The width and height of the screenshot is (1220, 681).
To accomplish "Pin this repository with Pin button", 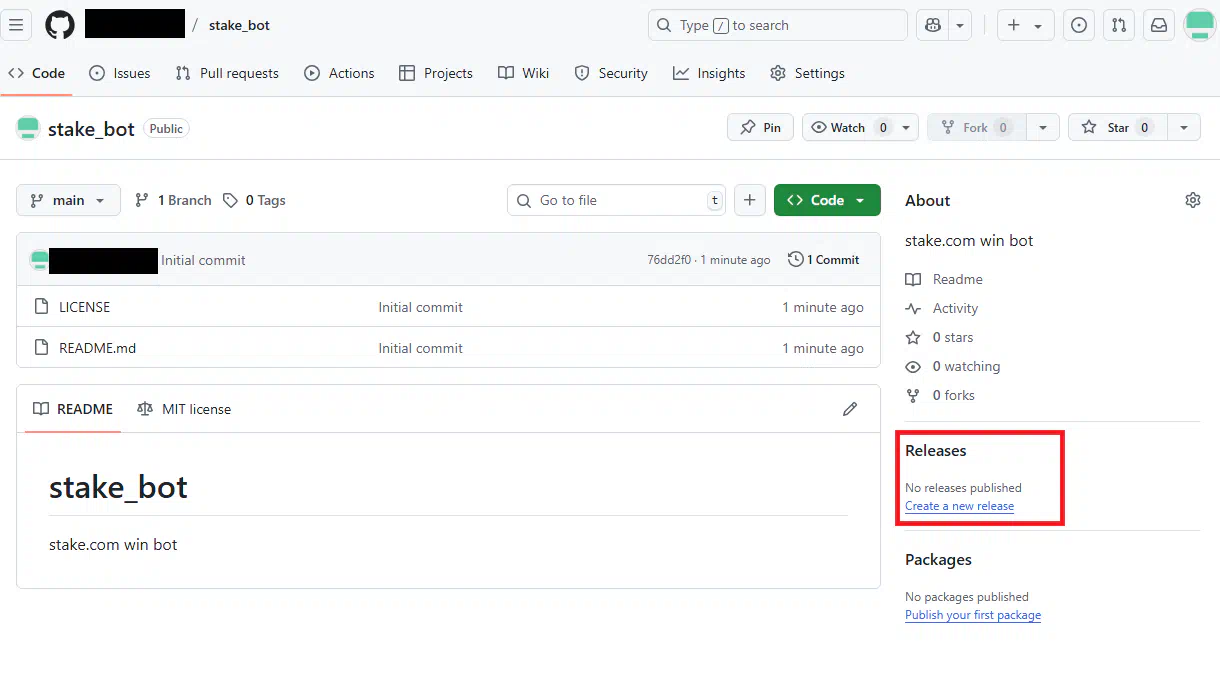I will coord(760,127).
